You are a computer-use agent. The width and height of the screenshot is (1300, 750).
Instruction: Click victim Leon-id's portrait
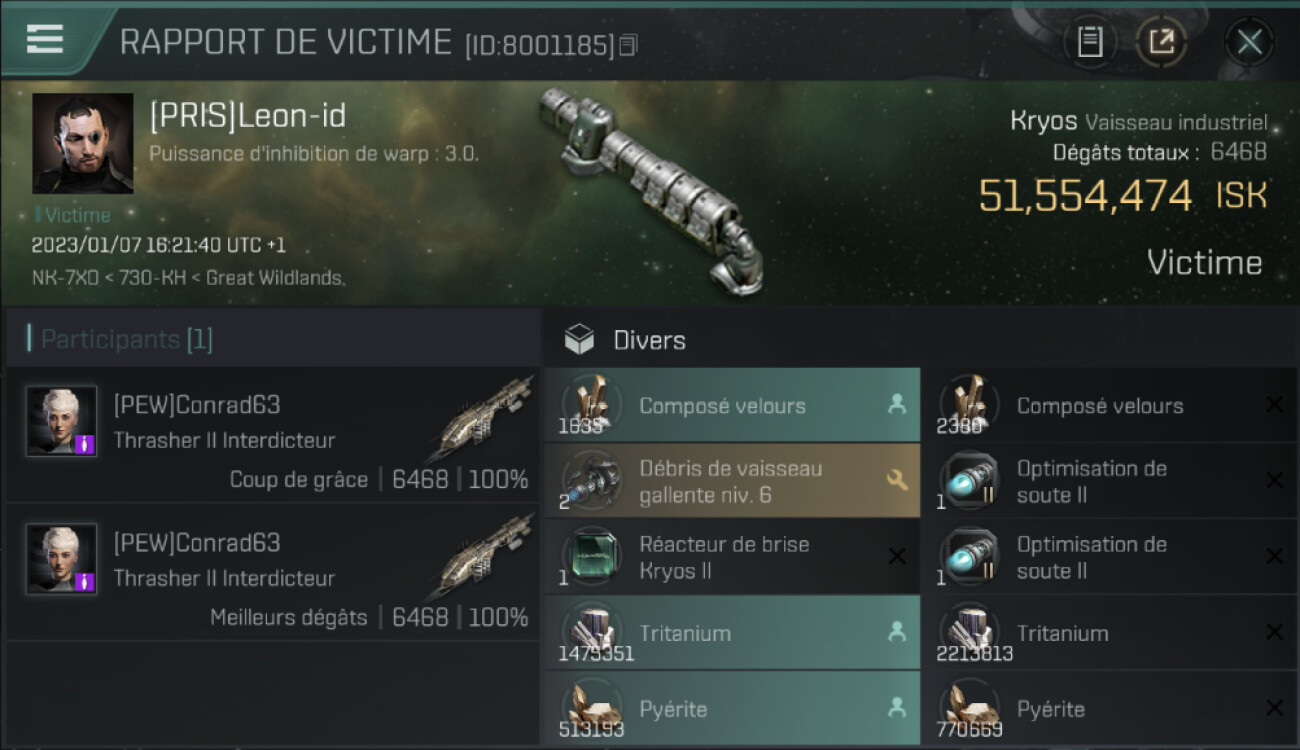pos(83,143)
